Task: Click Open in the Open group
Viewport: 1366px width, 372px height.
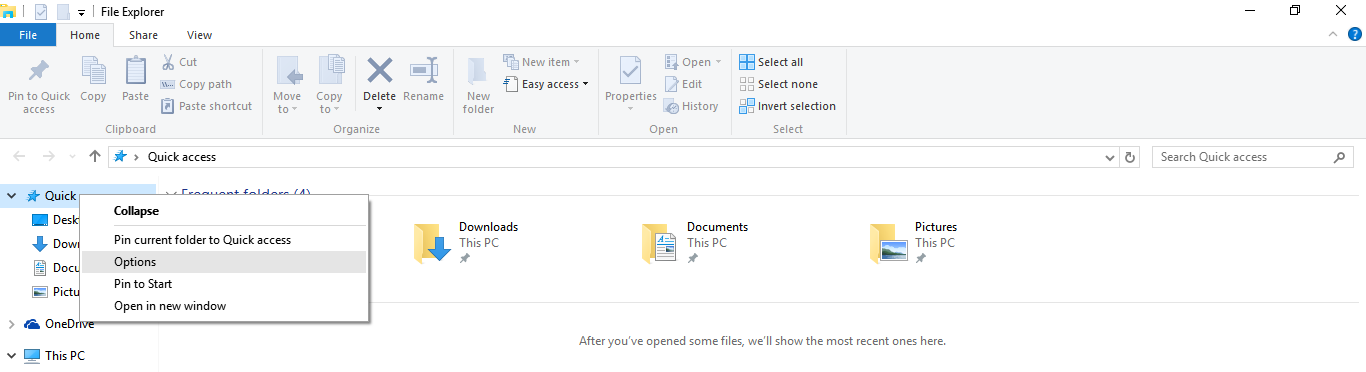Action: [693, 62]
